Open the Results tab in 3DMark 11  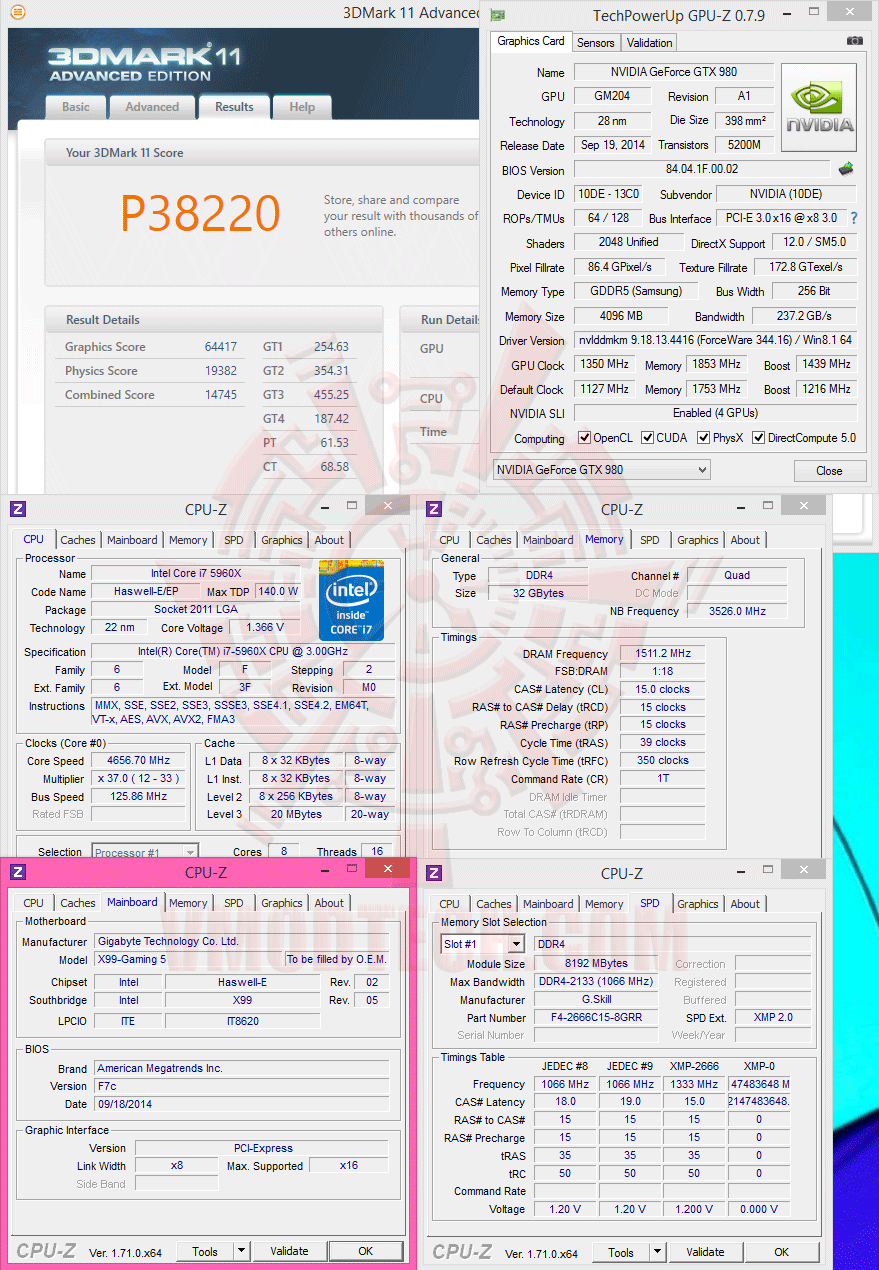pyautogui.click(x=234, y=106)
